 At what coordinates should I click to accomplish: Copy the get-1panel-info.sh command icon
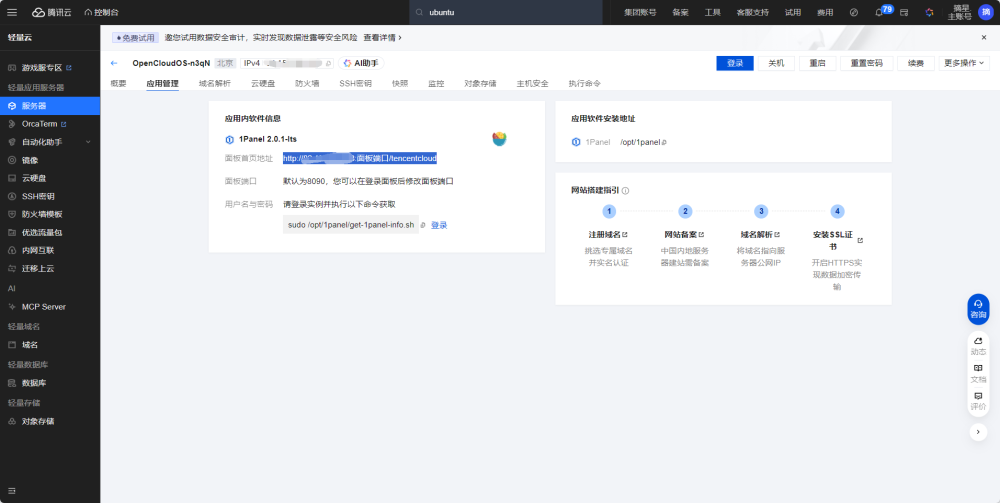[x=423, y=225]
